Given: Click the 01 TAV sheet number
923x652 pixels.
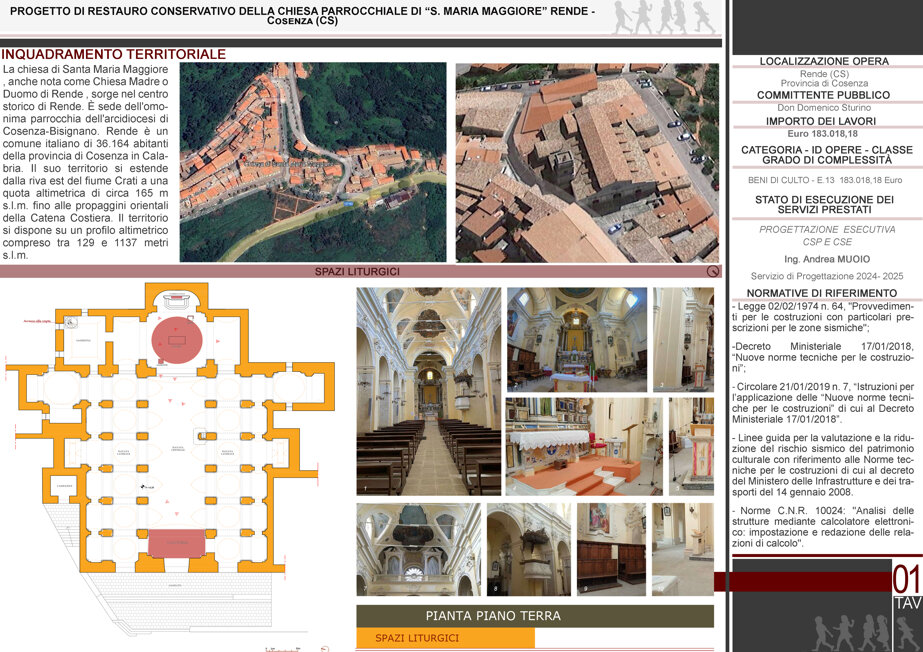Looking at the screenshot, I should [x=907, y=587].
